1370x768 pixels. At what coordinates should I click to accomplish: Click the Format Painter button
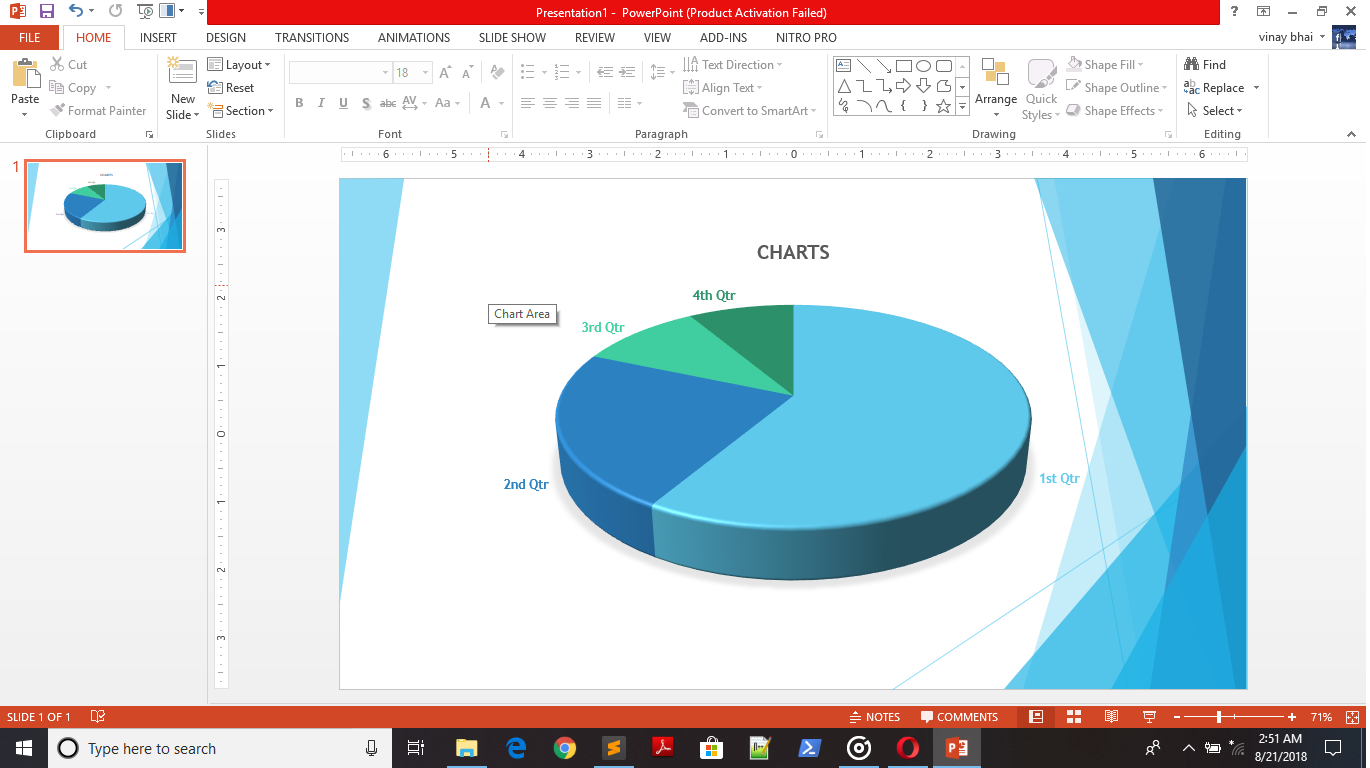click(x=98, y=111)
